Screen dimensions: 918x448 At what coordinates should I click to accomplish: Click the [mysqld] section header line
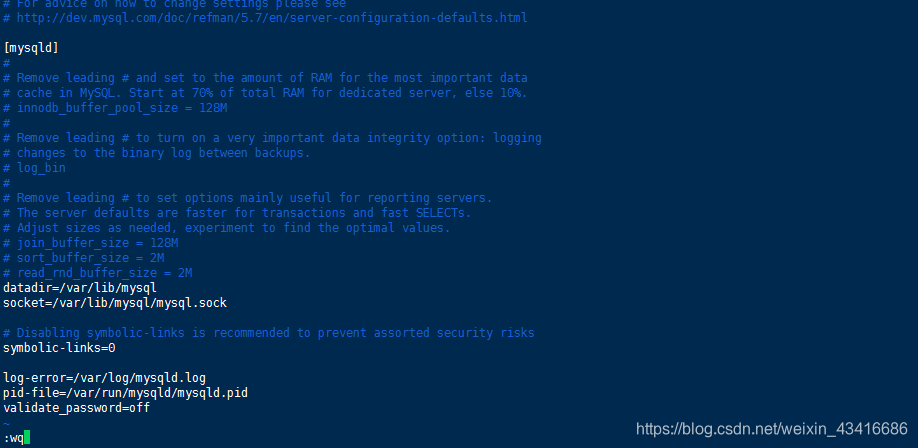click(x=31, y=48)
